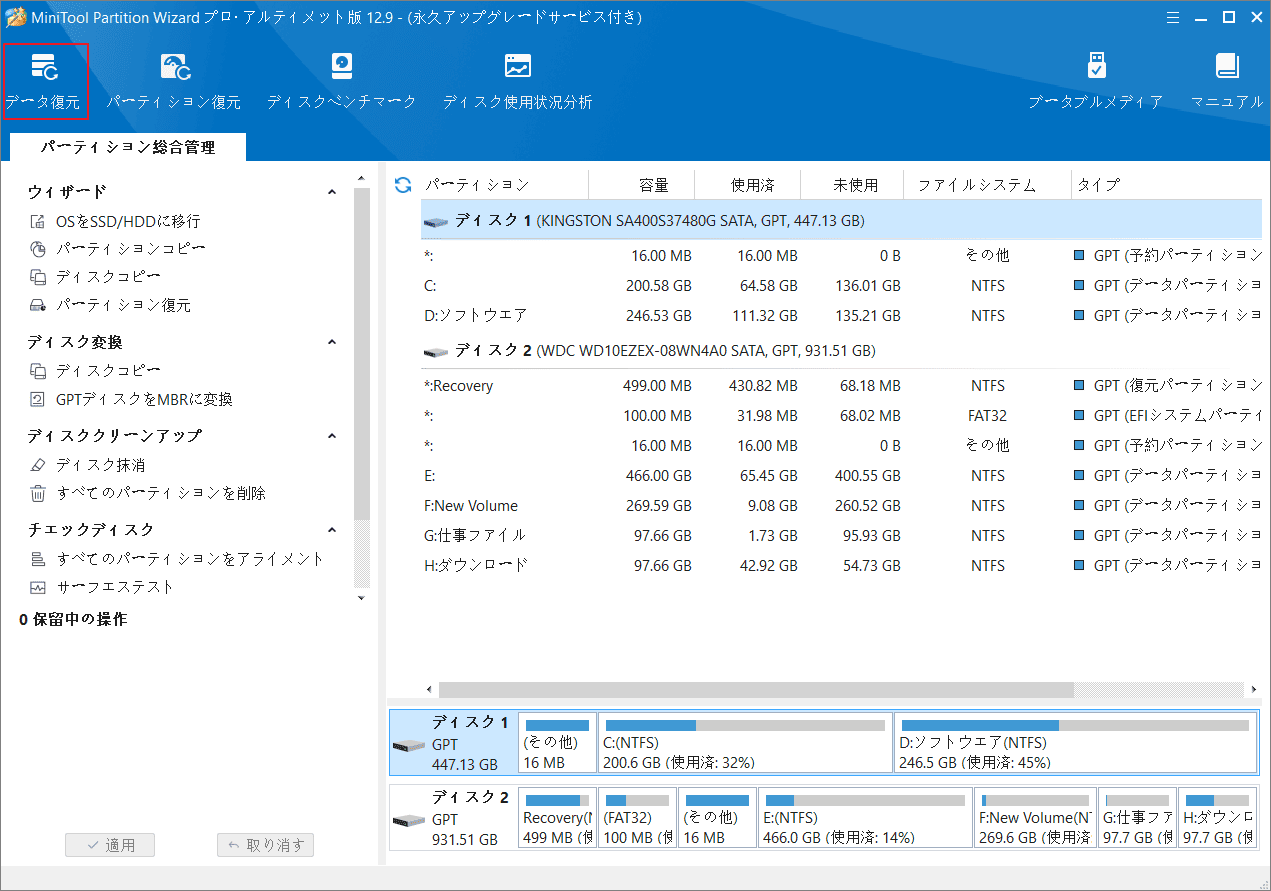Click the horizontal scrollbar right arrow
Viewport: 1271px width, 891px height.
1253,690
